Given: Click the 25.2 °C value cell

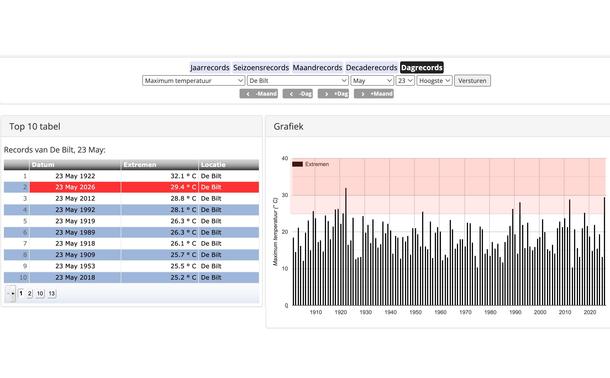Looking at the screenshot, I should pyautogui.click(x=160, y=277).
